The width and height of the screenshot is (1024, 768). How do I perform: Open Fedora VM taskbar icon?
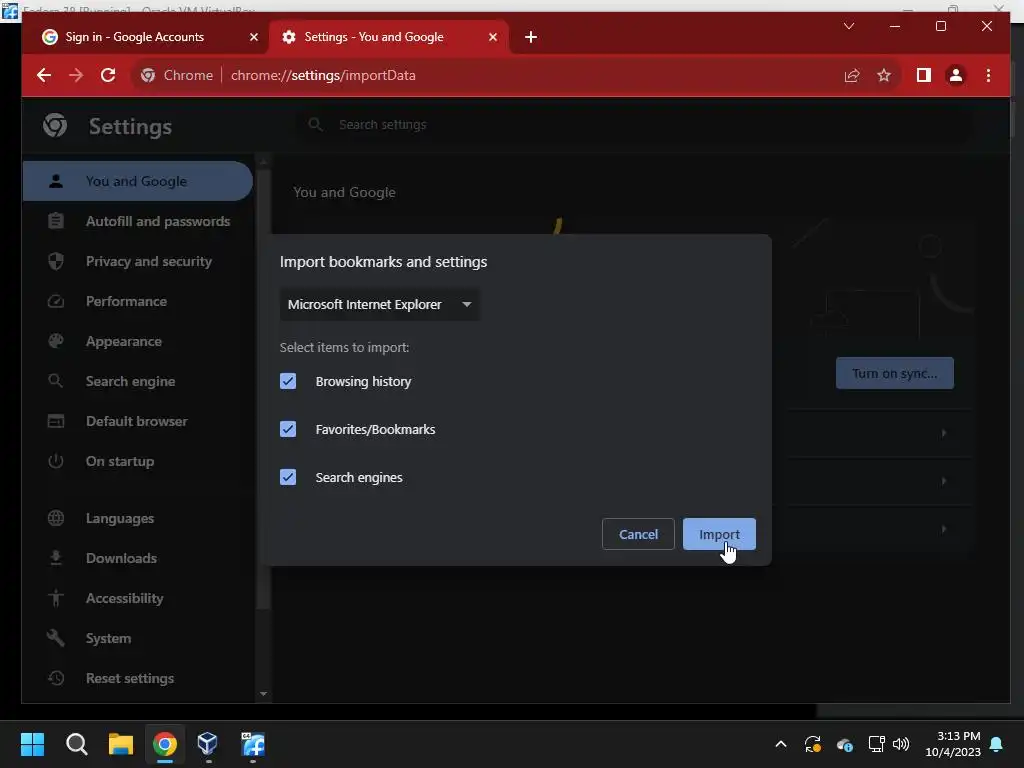coord(253,744)
